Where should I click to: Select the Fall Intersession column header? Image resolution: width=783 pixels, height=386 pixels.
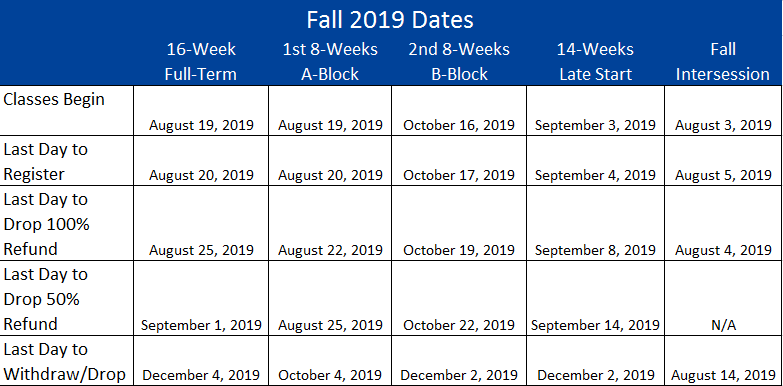click(x=723, y=61)
